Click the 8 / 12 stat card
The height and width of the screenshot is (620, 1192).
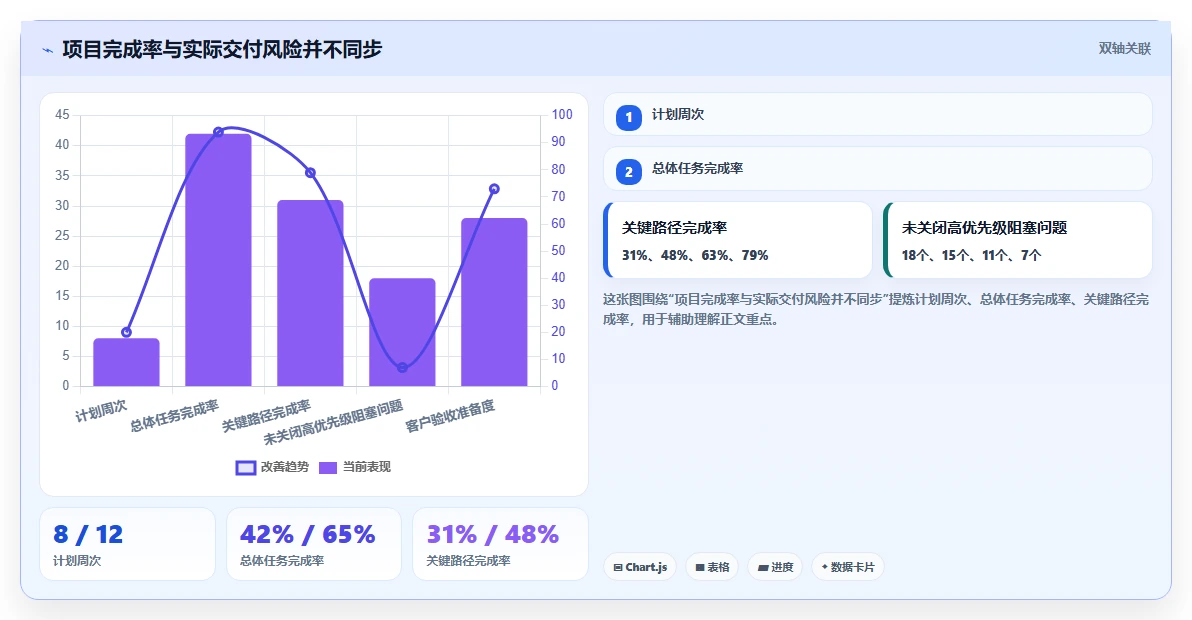(x=127, y=544)
